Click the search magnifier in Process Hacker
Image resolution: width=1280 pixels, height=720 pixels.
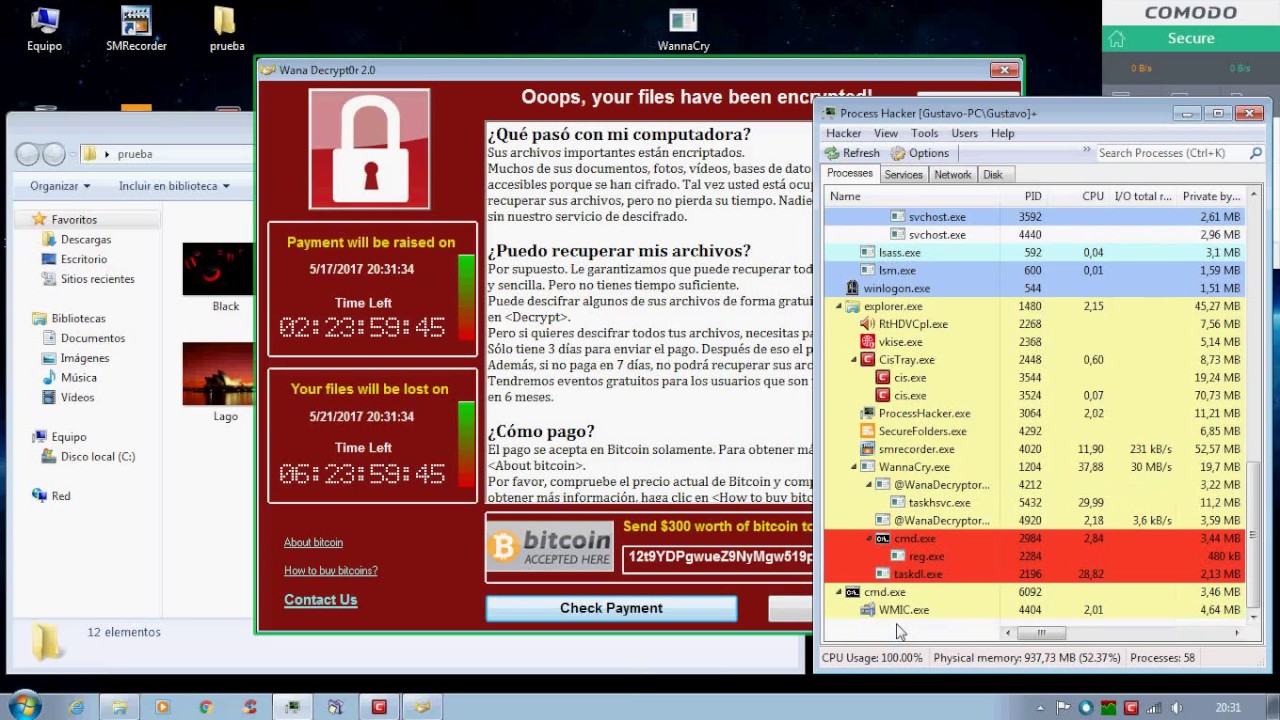1256,153
